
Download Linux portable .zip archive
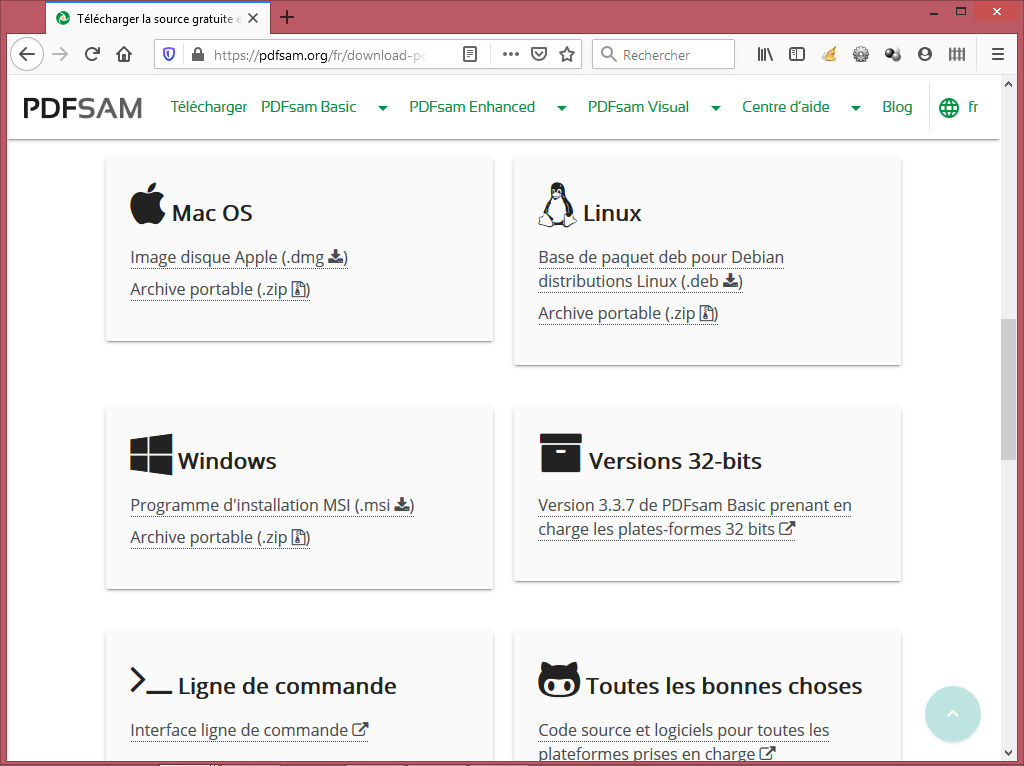[x=628, y=313]
